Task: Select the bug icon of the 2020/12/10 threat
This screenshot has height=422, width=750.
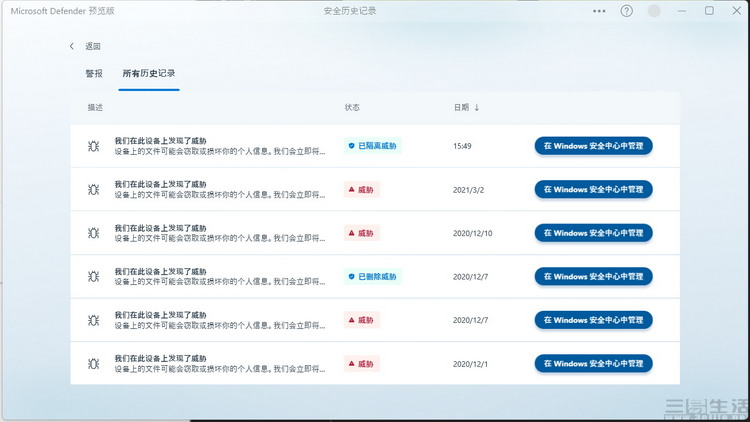Action: [94, 233]
